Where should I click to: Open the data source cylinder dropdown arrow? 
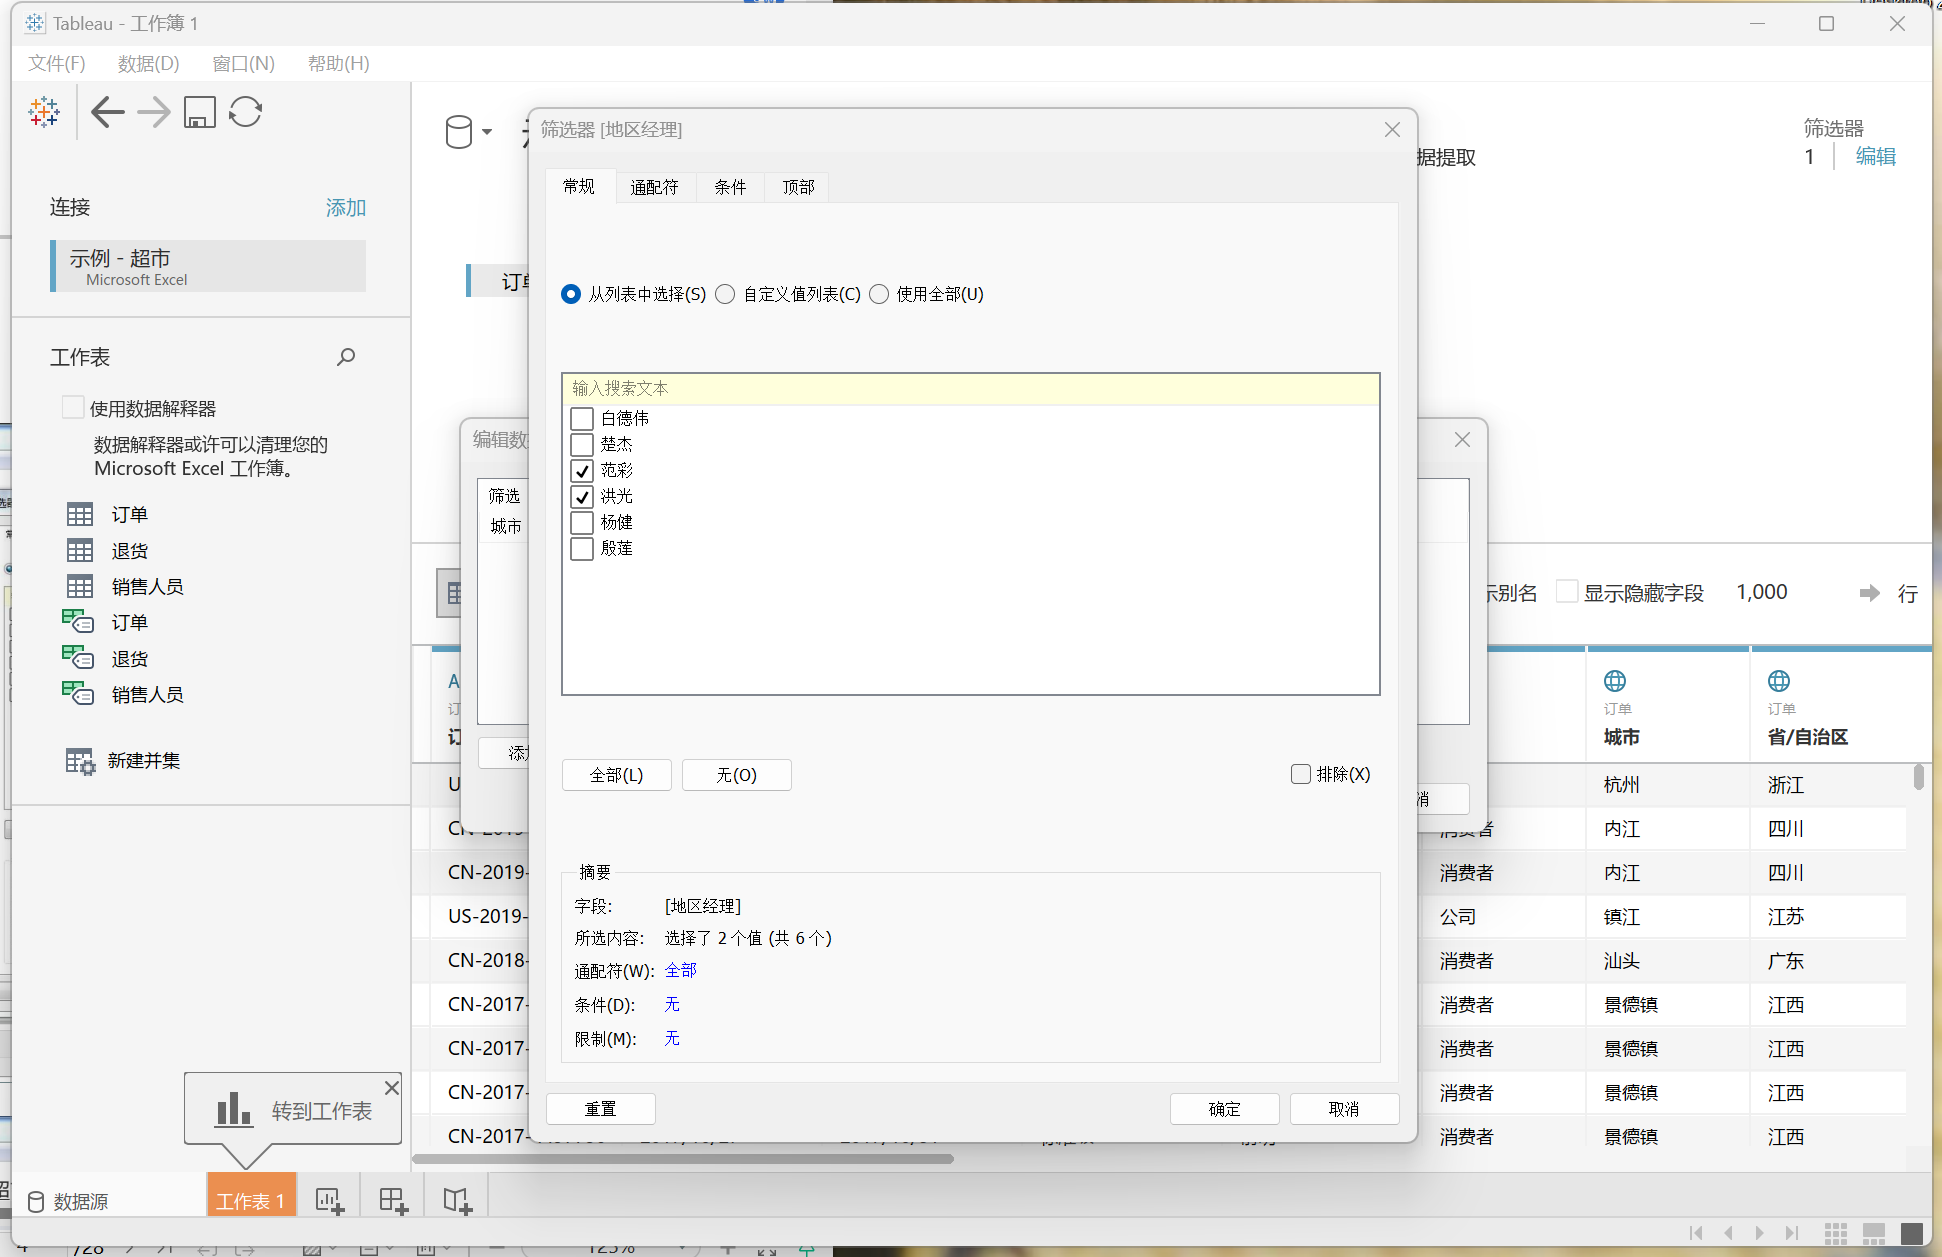pos(487,132)
